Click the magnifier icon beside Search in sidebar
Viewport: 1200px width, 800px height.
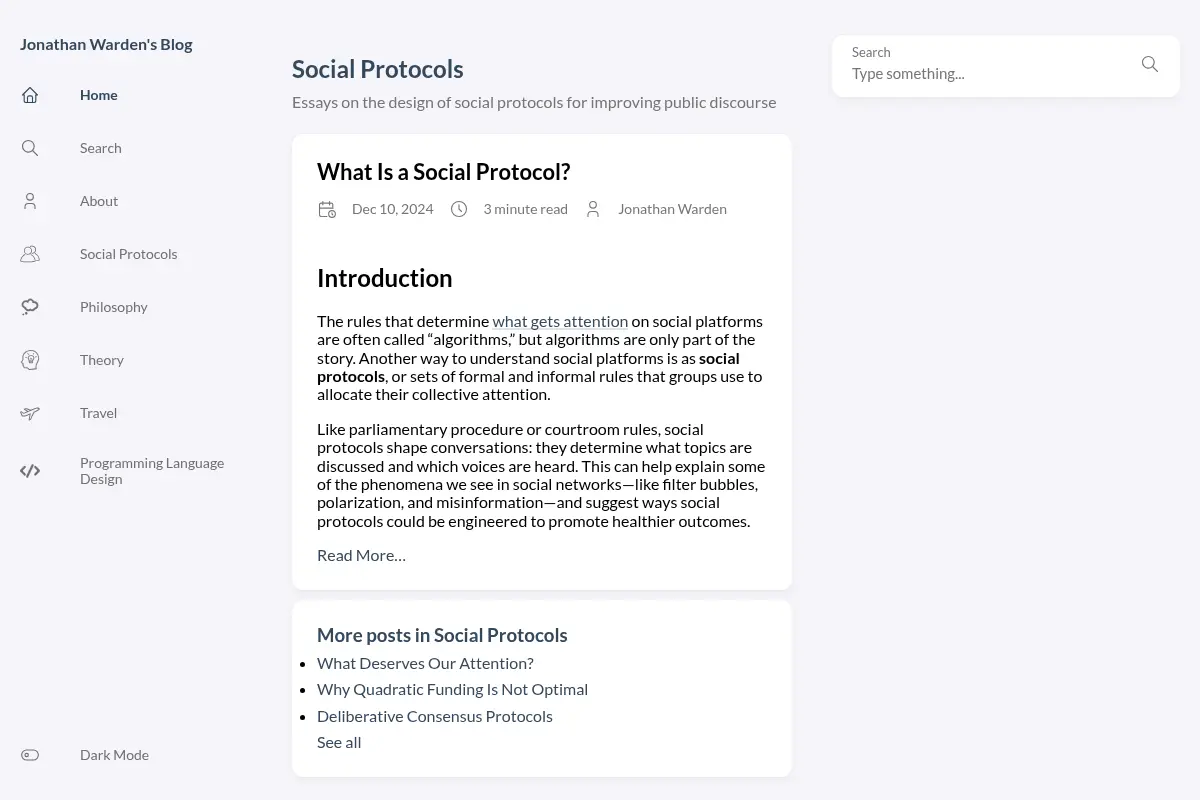pos(30,148)
